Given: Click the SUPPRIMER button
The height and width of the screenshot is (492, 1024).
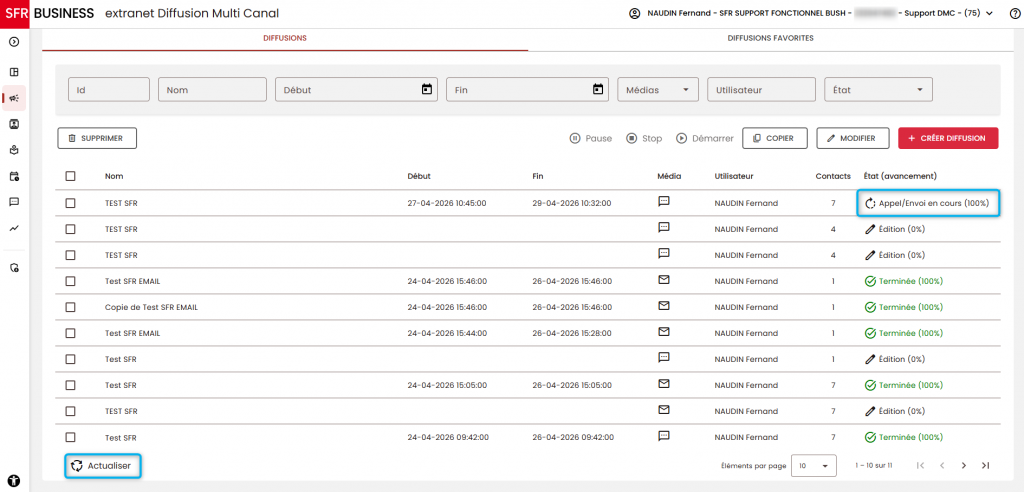Looking at the screenshot, I should pyautogui.click(x=97, y=139).
